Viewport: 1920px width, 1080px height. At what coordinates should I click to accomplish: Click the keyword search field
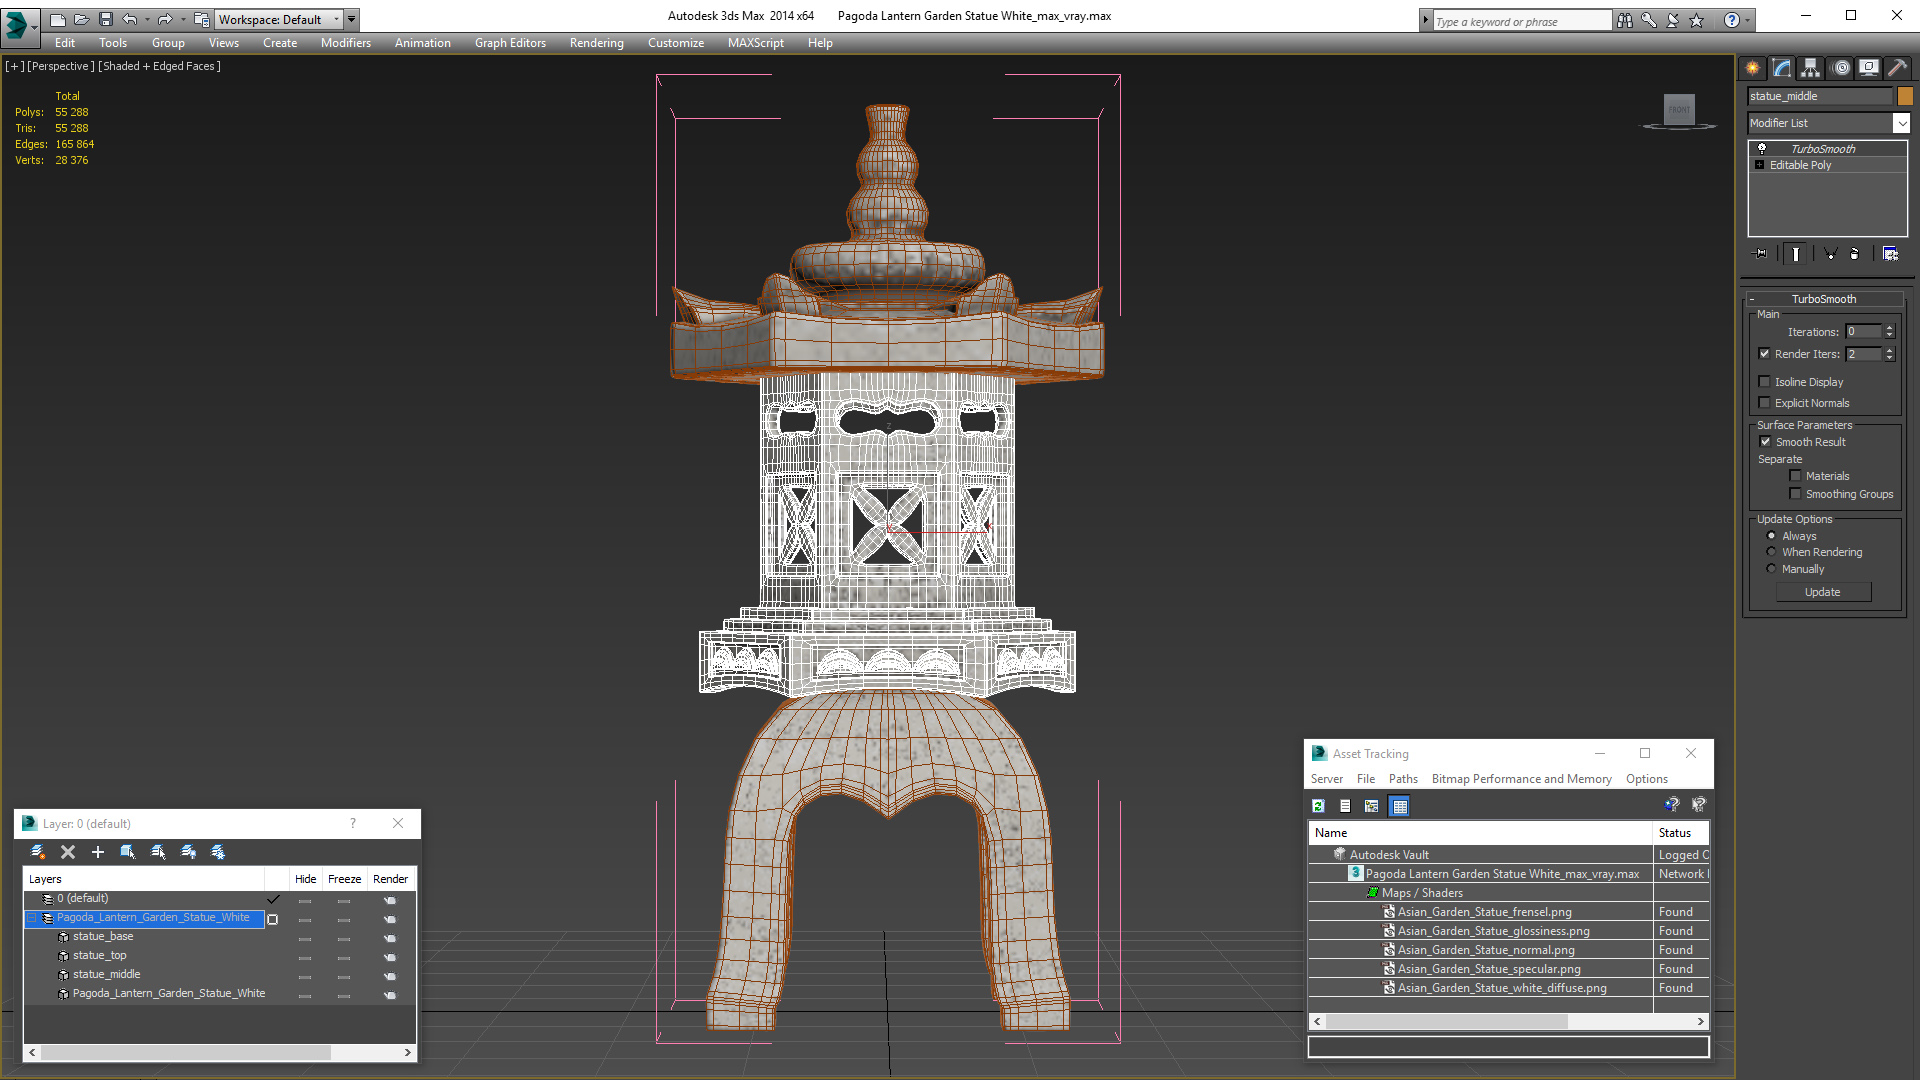click(x=1522, y=21)
